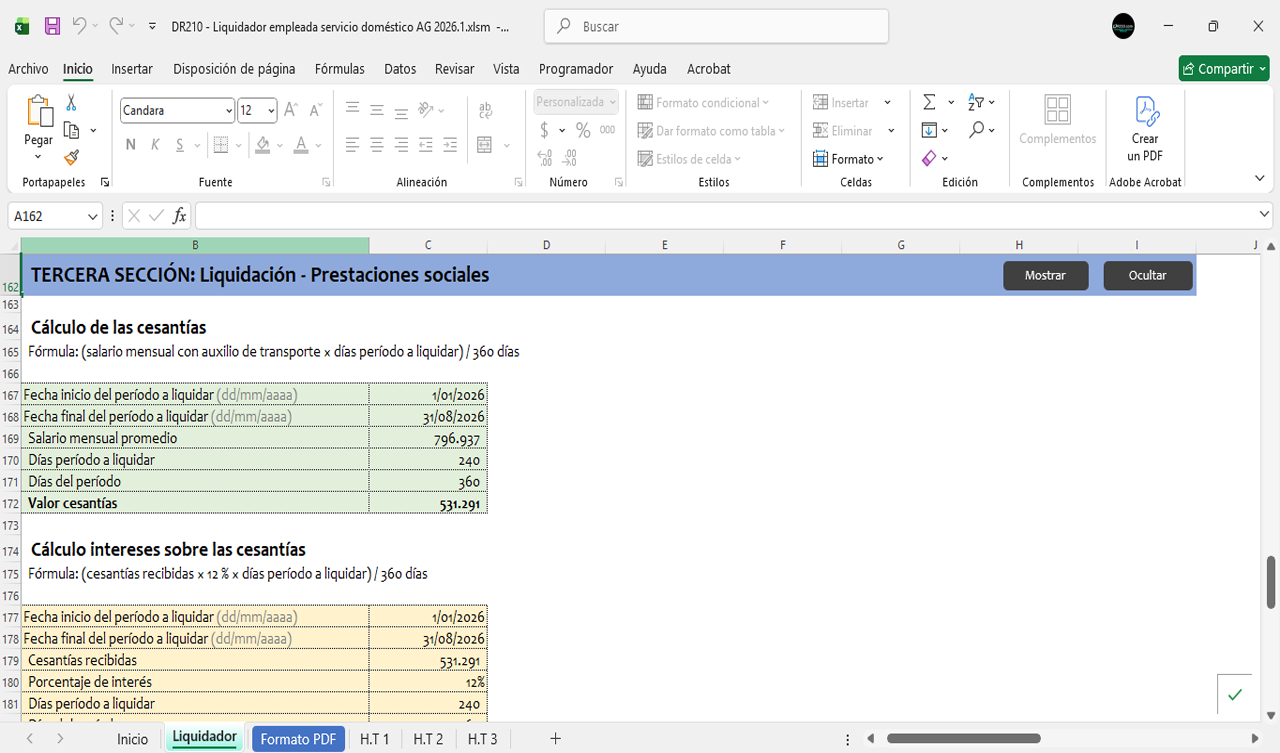
Task: Click the Buscar search field
Action: click(x=716, y=27)
